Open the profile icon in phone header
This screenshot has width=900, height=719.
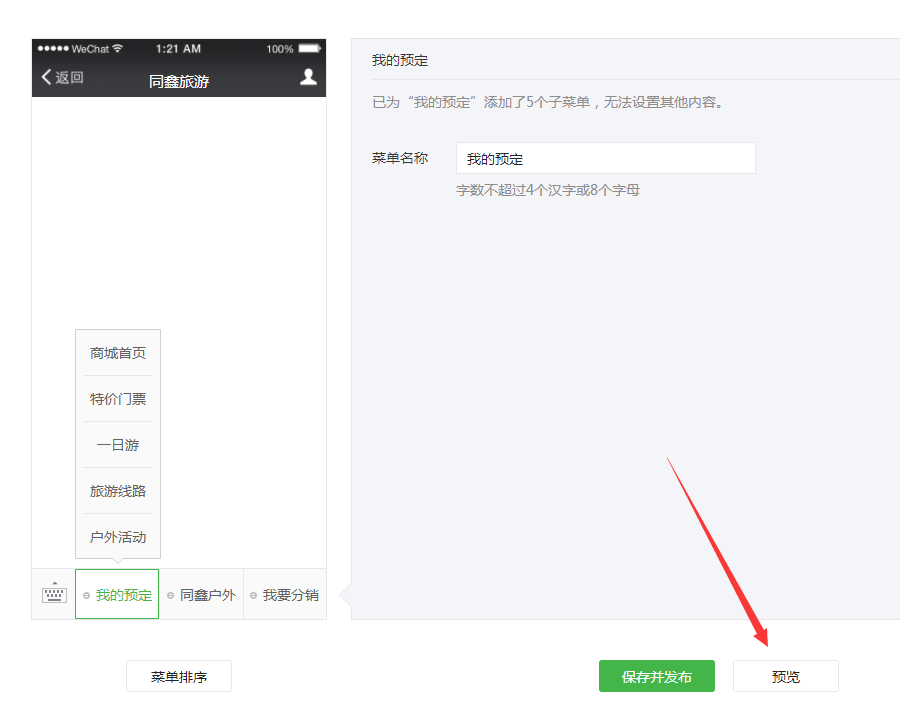308,77
